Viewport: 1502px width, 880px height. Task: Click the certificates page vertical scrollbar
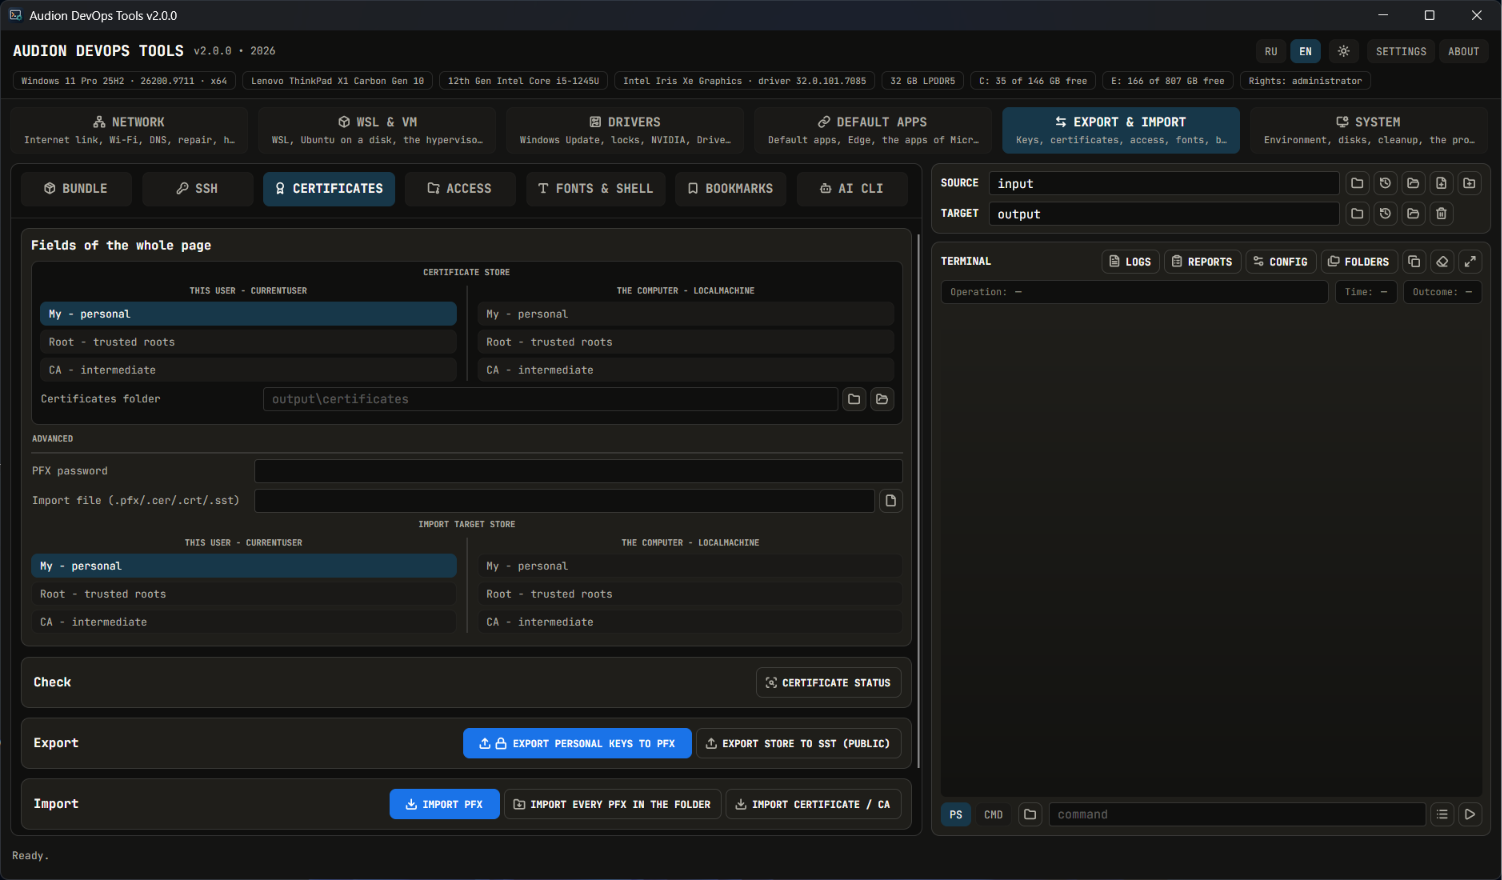tap(918, 500)
